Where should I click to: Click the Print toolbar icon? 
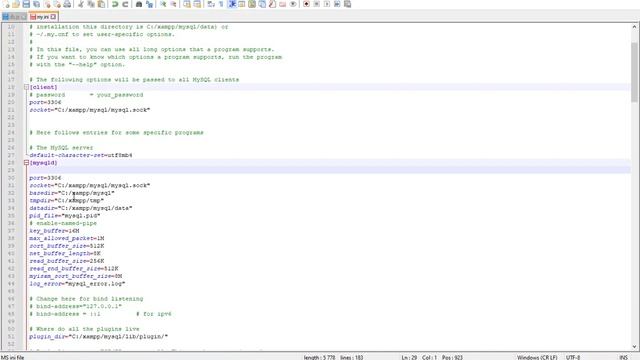point(67,4)
